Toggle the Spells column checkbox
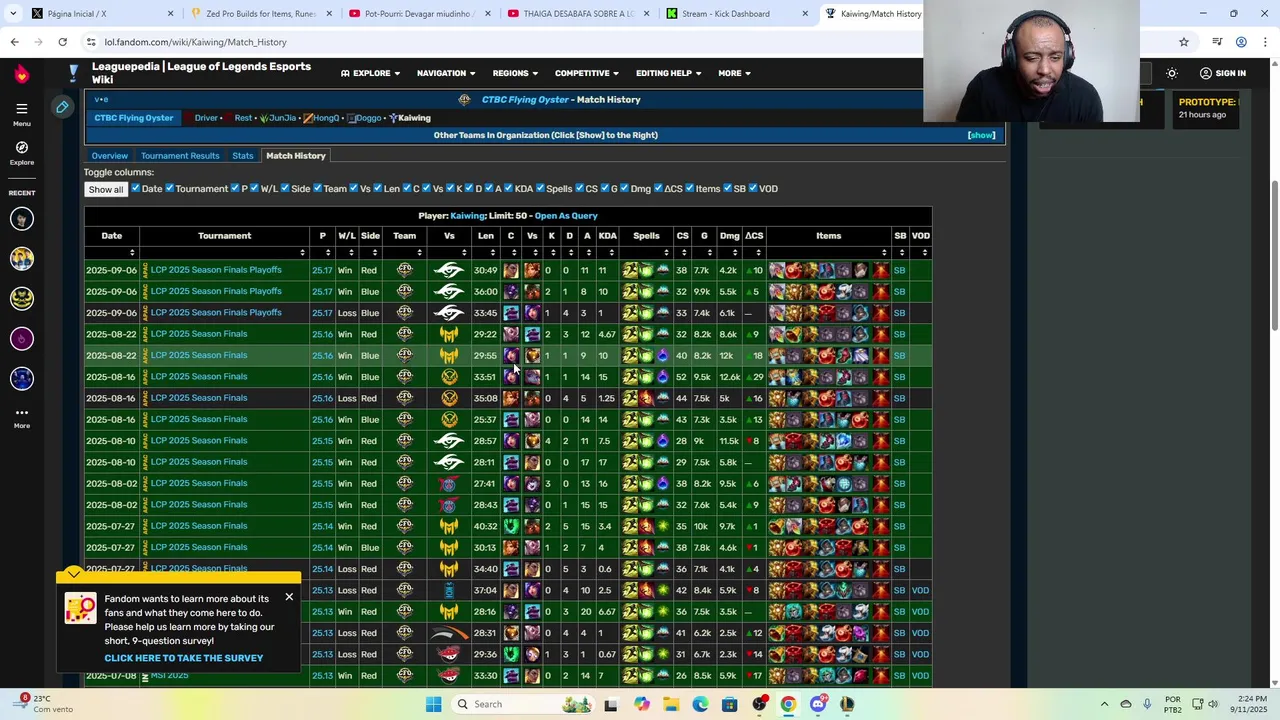Image resolution: width=1280 pixels, height=720 pixels. (540, 188)
